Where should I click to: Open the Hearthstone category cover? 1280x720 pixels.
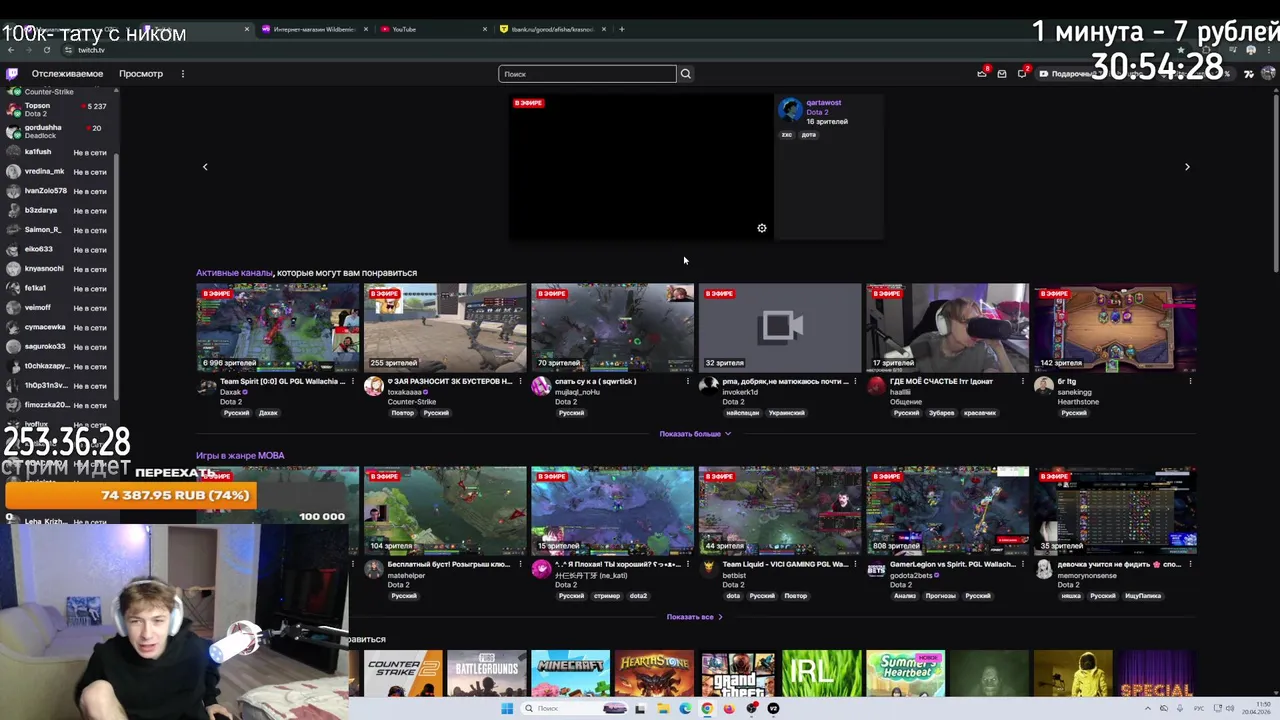654,673
